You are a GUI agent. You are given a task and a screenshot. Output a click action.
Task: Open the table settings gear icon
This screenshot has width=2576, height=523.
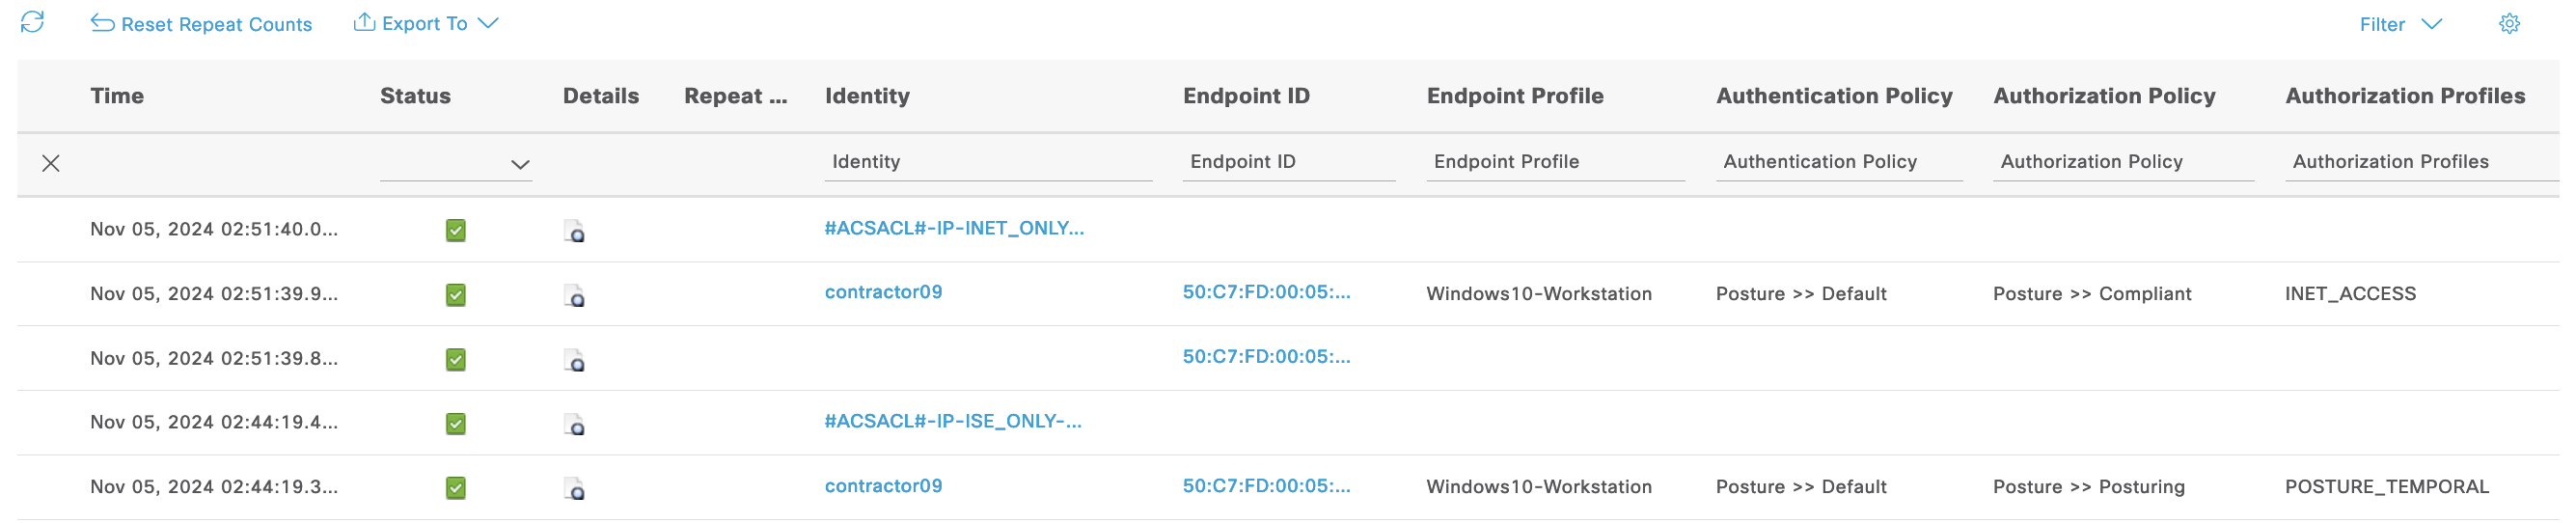coord(2509,24)
